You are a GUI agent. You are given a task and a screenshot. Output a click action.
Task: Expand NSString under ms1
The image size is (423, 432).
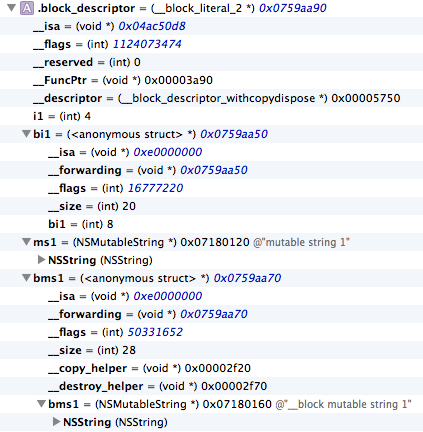click(41, 260)
